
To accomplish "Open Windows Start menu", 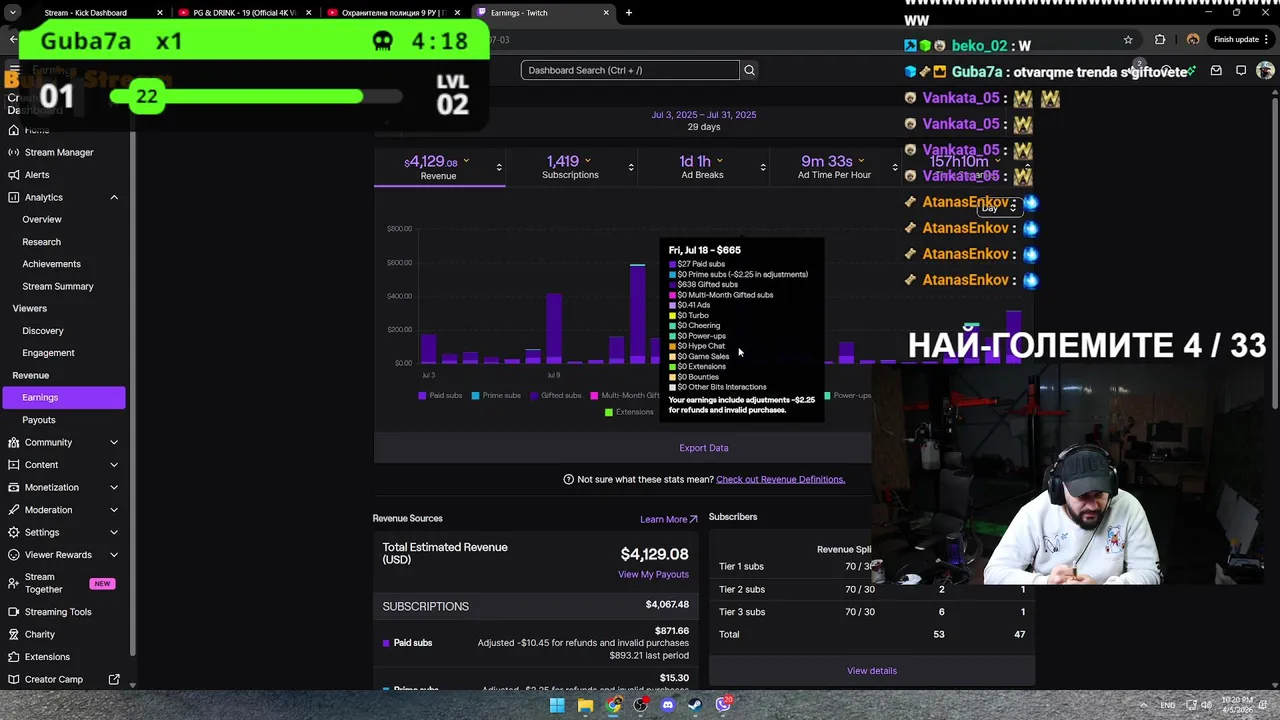I will point(557,705).
